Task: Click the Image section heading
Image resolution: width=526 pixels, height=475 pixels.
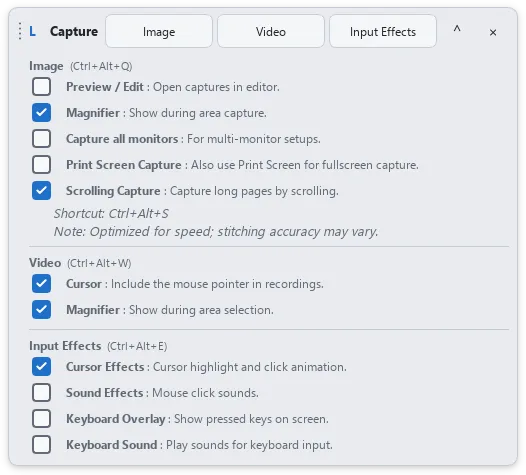Action: tap(46, 66)
